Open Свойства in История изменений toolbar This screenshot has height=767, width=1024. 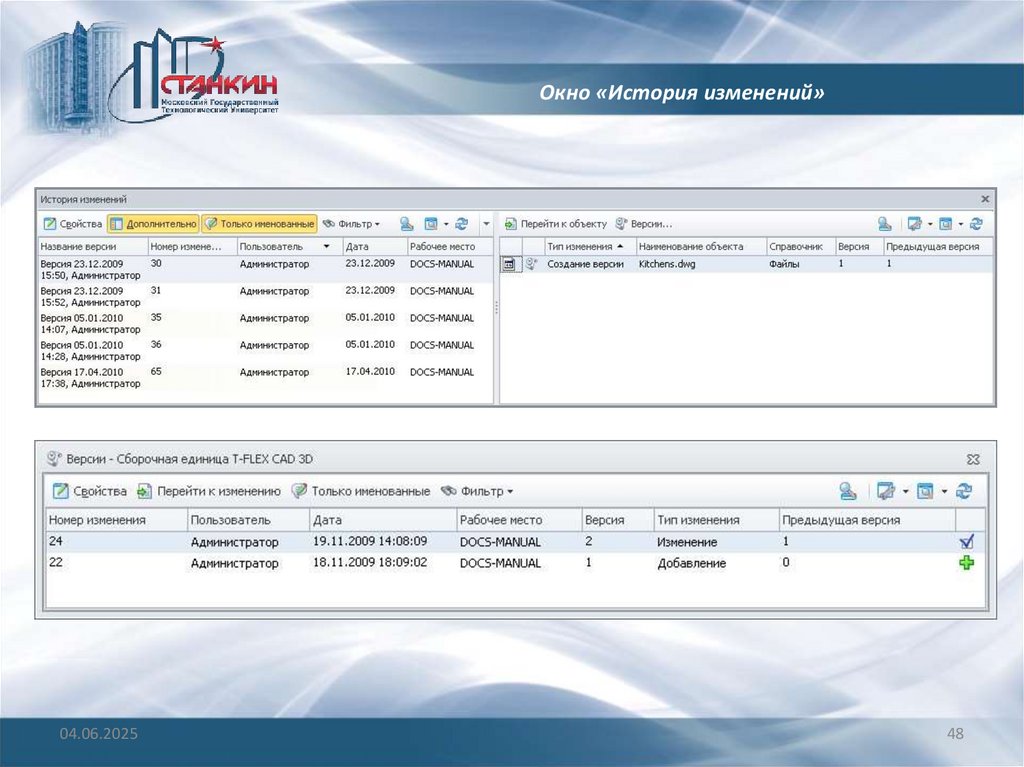pos(72,224)
